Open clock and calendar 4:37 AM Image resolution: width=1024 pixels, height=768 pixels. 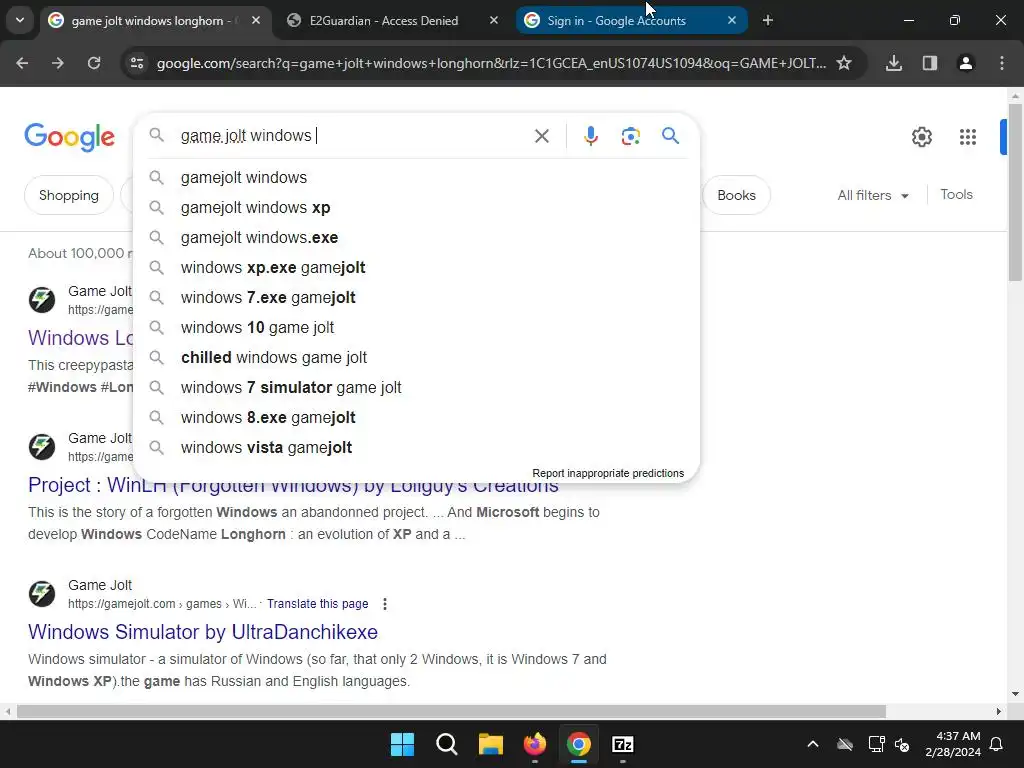pyautogui.click(x=953, y=744)
